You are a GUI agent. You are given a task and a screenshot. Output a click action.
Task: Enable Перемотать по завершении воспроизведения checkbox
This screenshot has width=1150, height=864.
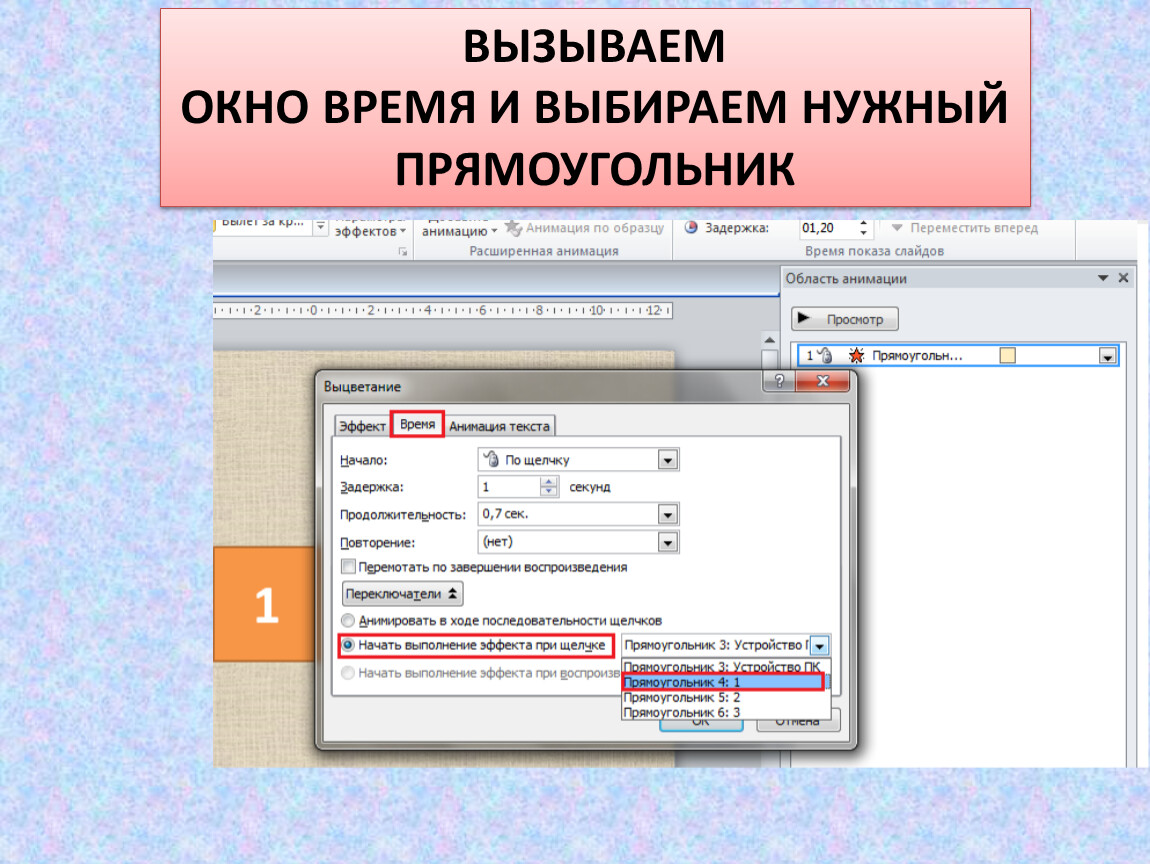348,567
